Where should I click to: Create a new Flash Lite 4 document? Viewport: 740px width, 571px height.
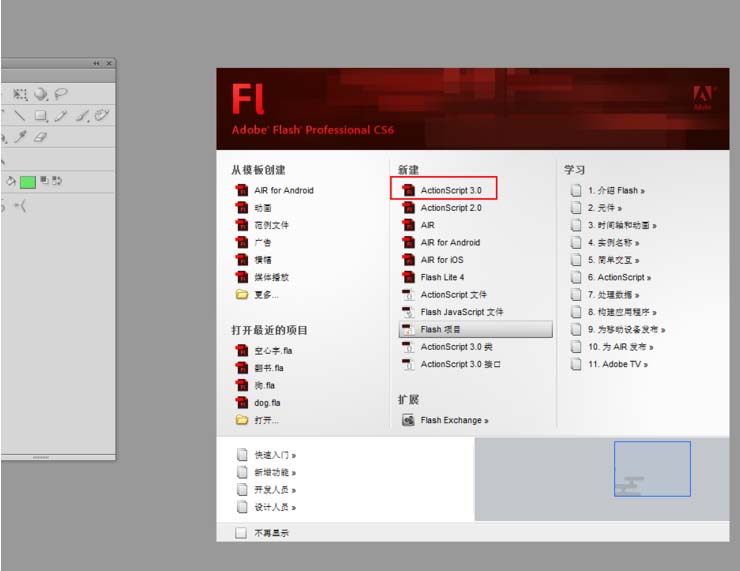click(x=433, y=277)
